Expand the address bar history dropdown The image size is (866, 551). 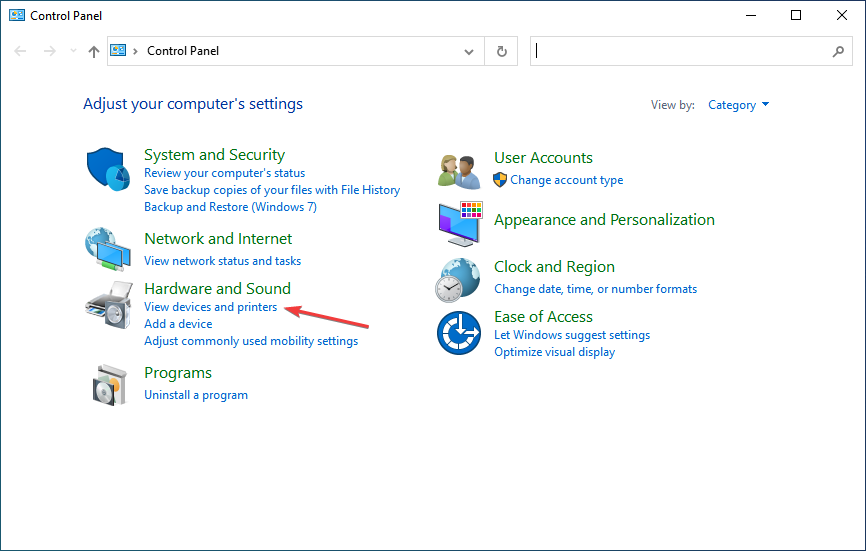click(x=469, y=51)
